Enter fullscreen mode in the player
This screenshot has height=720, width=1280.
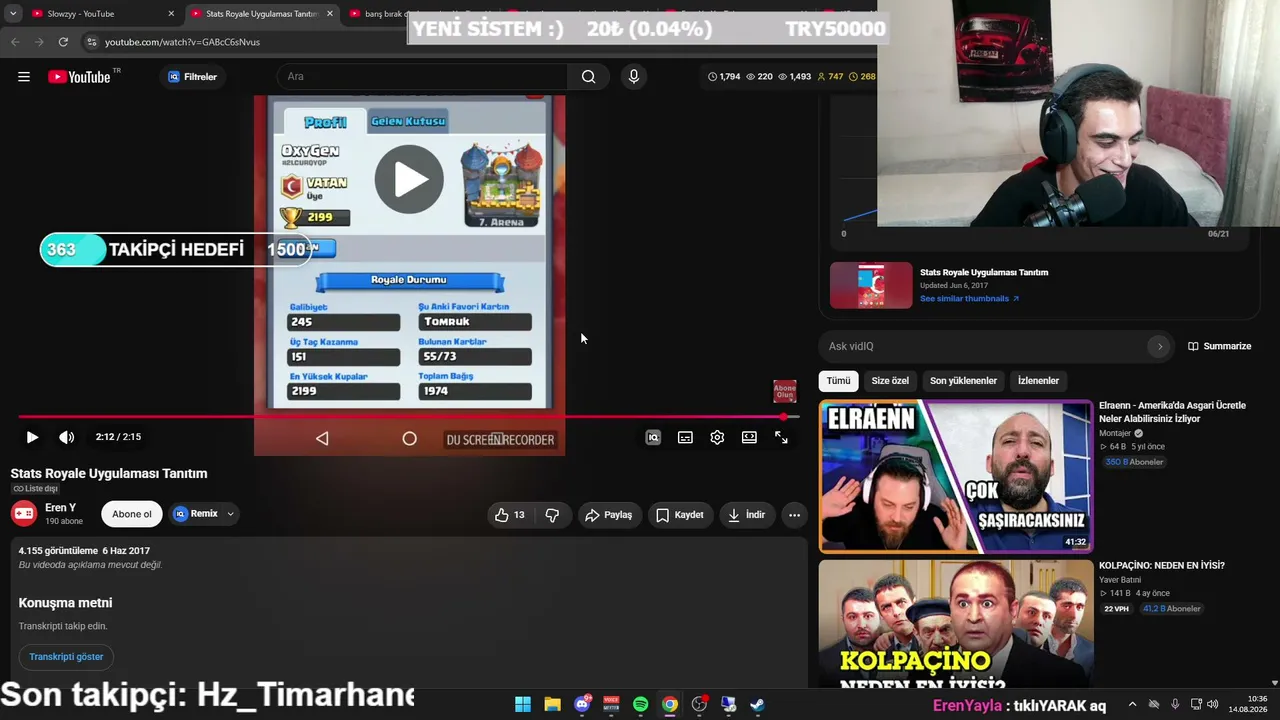tap(781, 437)
